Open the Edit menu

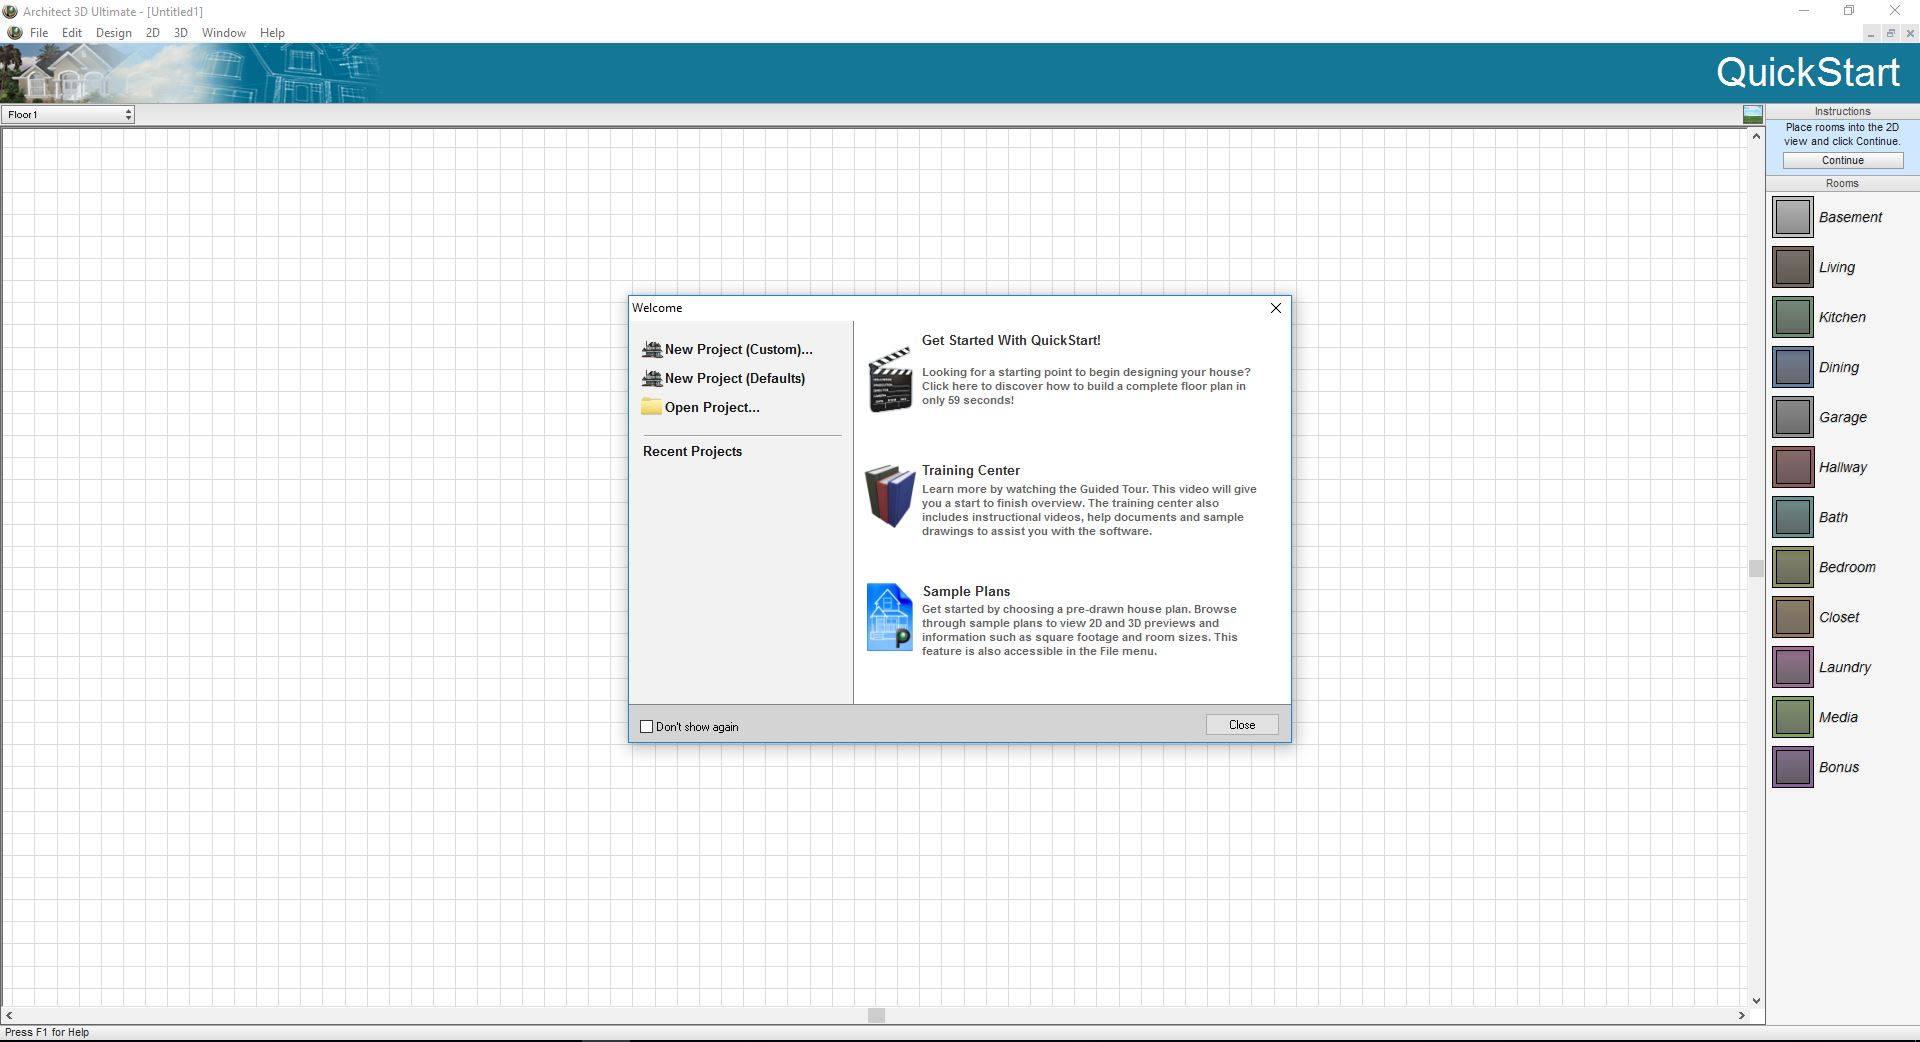point(72,32)
